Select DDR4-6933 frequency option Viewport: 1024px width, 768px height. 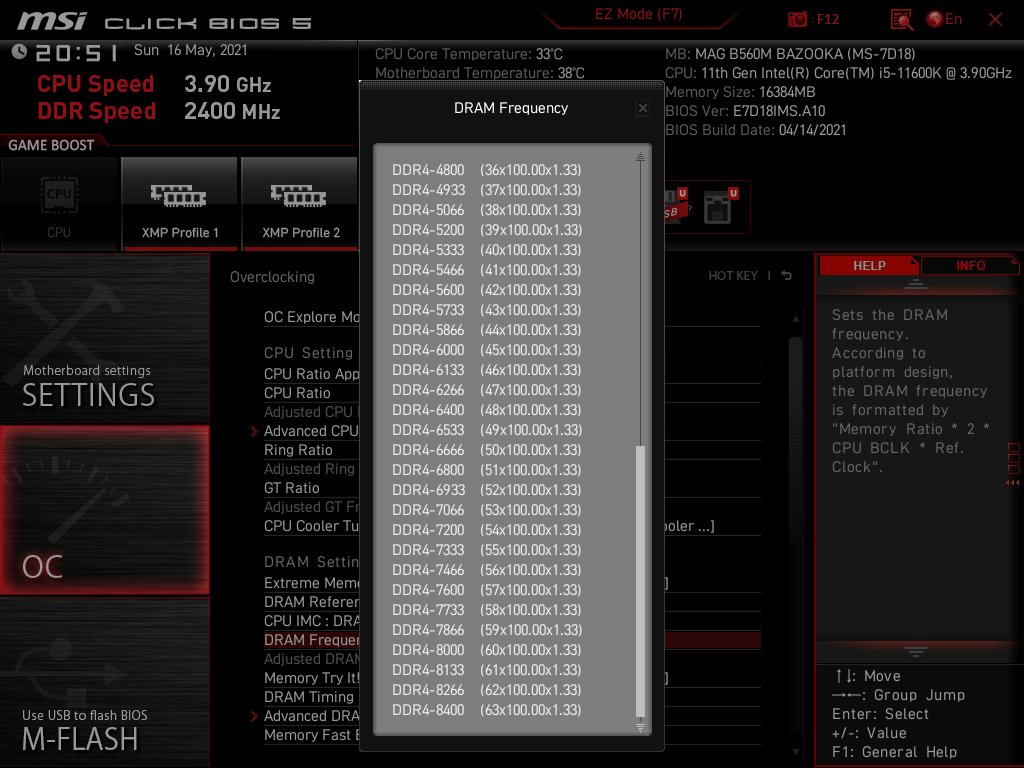click(487, 490)
